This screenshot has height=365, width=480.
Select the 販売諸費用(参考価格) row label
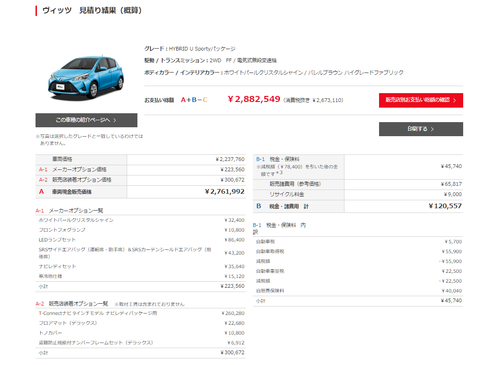[x=295, y=184]
